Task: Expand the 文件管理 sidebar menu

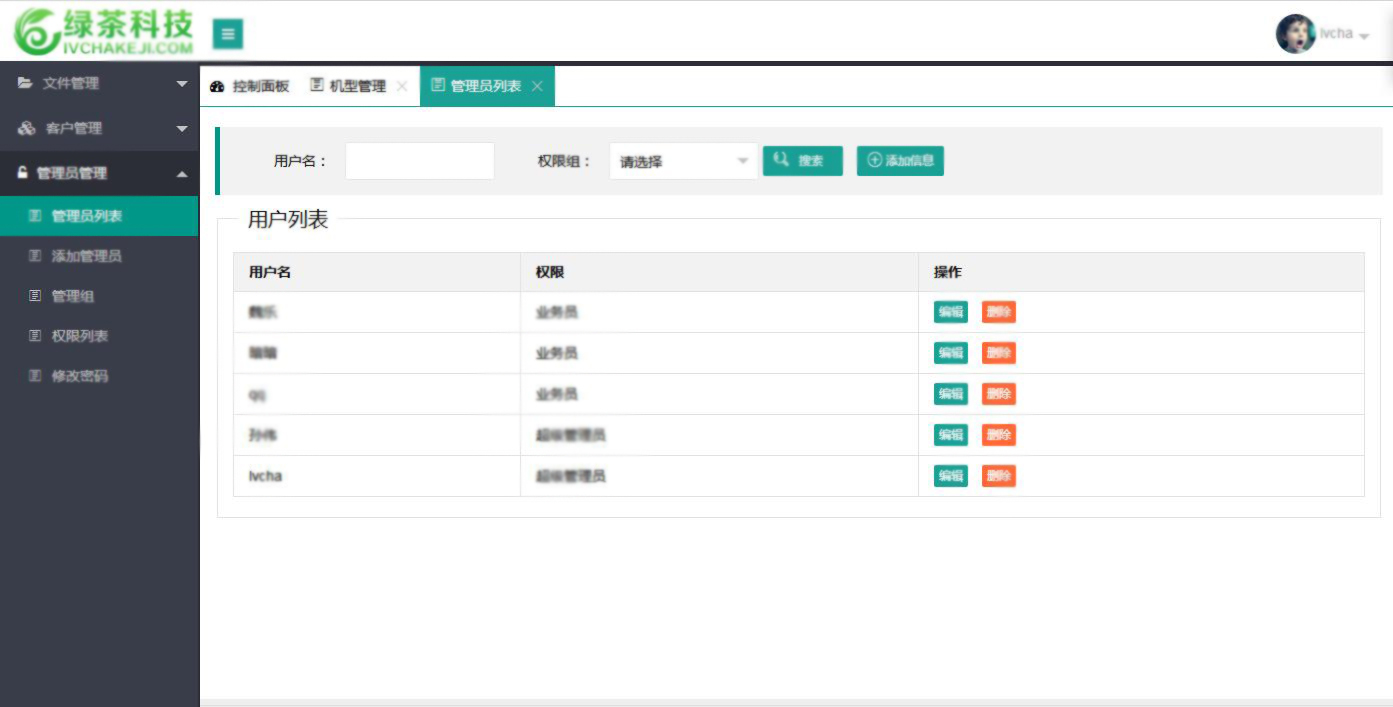Action: [x=99, y=83]
